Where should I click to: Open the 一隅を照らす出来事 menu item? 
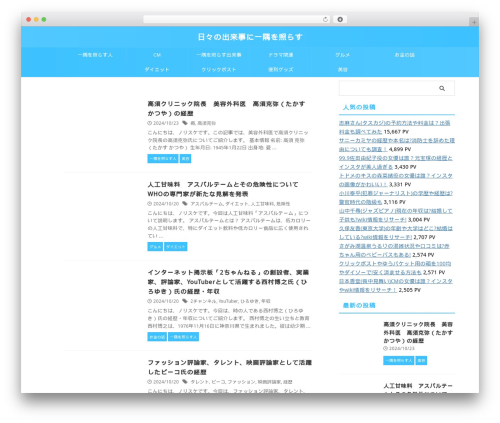pos(219,55)
